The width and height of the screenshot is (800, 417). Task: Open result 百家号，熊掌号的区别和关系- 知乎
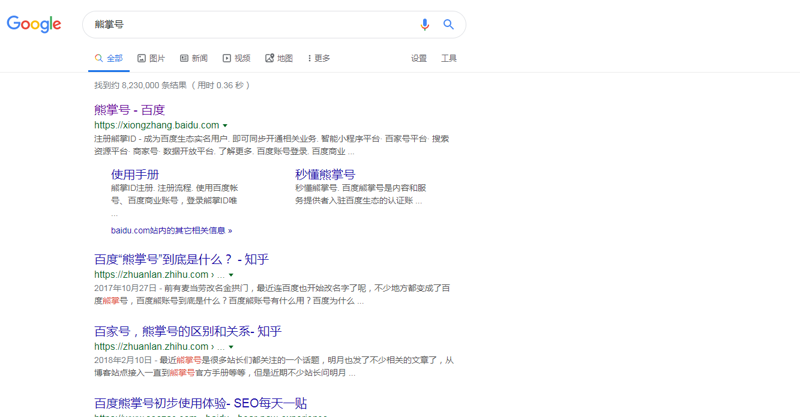pos(188,331)
